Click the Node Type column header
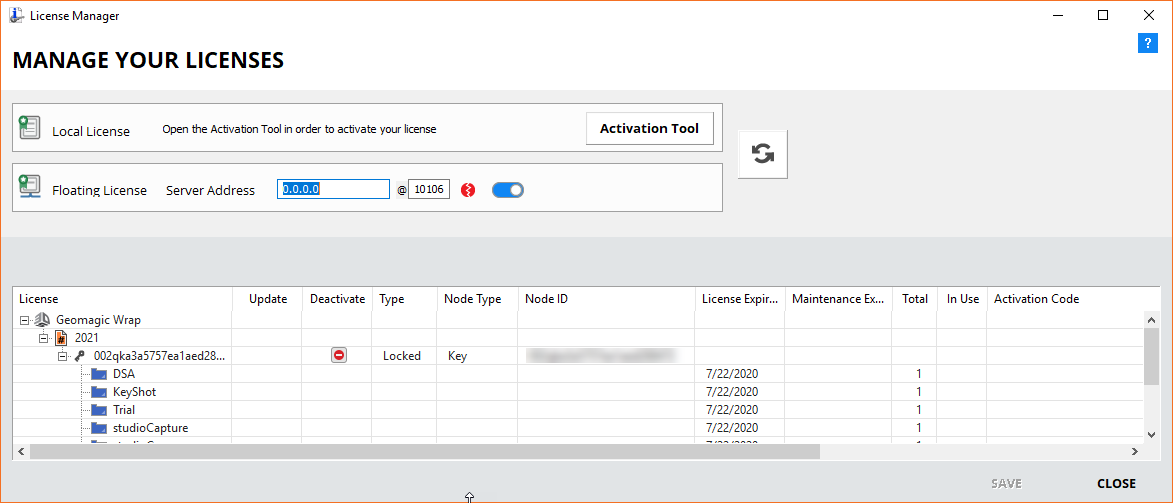Viewport: 1173px width, 503px height. [477, 299]
